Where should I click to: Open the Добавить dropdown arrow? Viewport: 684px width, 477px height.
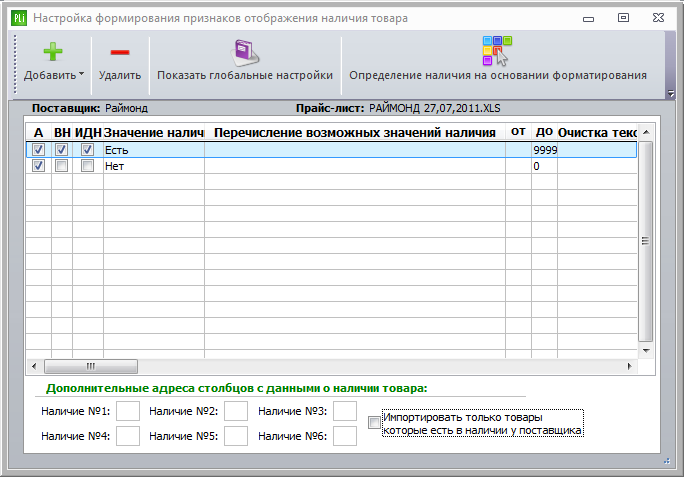pyautogui.click(x=82, y=75)
